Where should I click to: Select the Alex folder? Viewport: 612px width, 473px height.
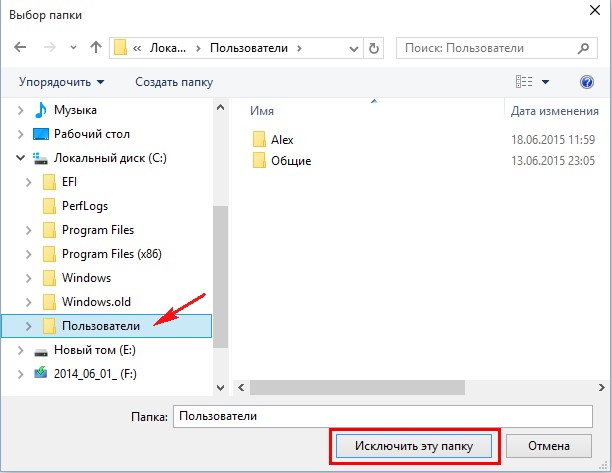click(x=282, y=139)
